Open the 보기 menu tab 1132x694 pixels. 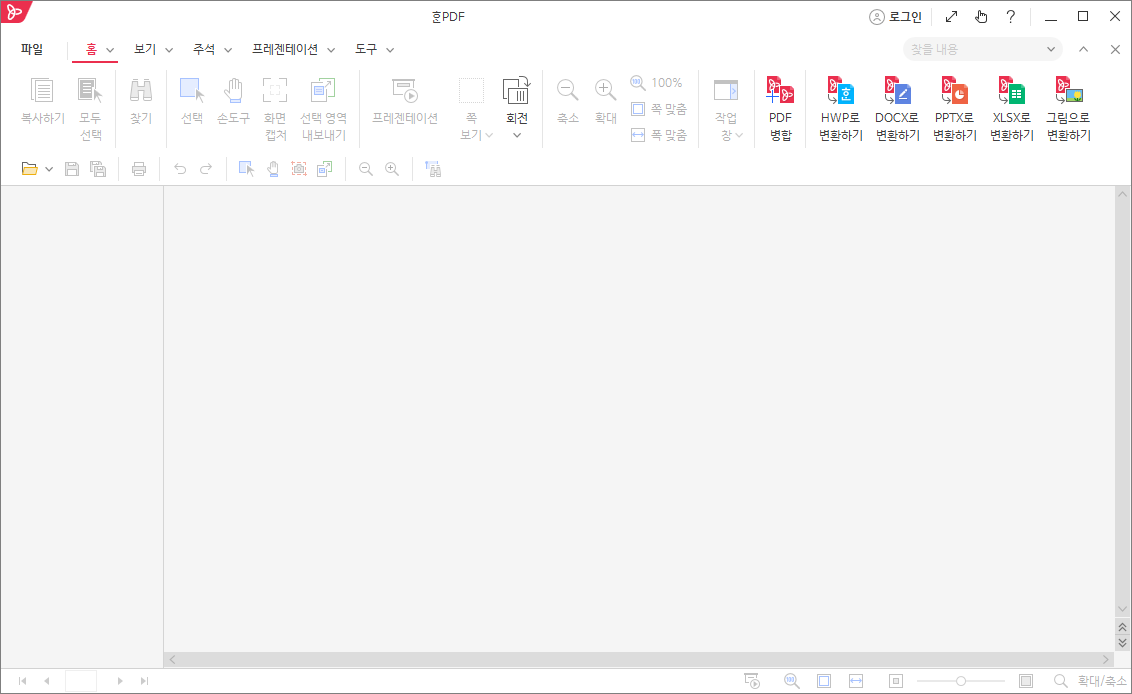tap(145, 49)
